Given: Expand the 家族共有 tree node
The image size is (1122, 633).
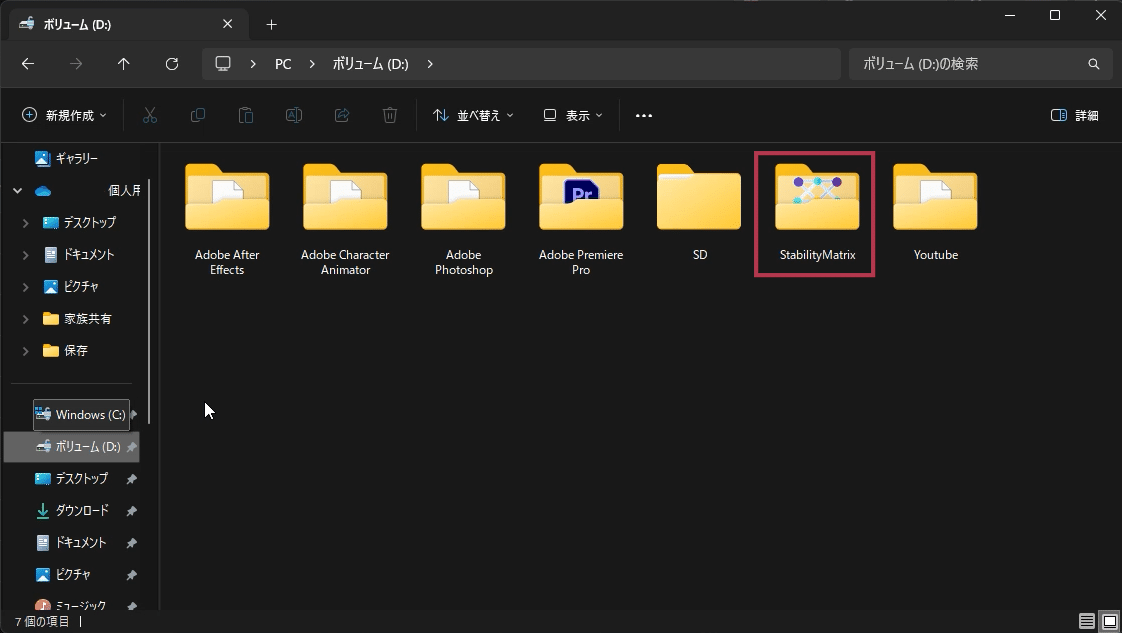Looking at the screenshot, I should coord(26,319).
